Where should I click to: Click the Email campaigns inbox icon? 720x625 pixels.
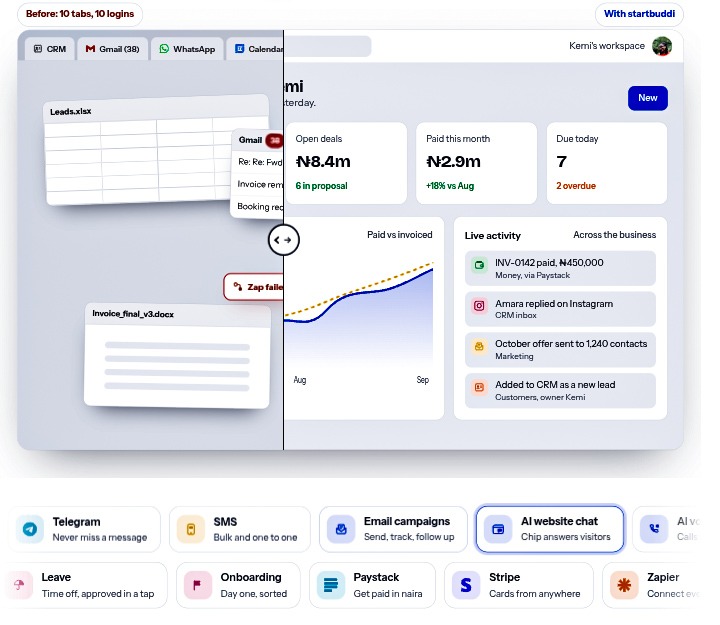(x=341, y=529)
